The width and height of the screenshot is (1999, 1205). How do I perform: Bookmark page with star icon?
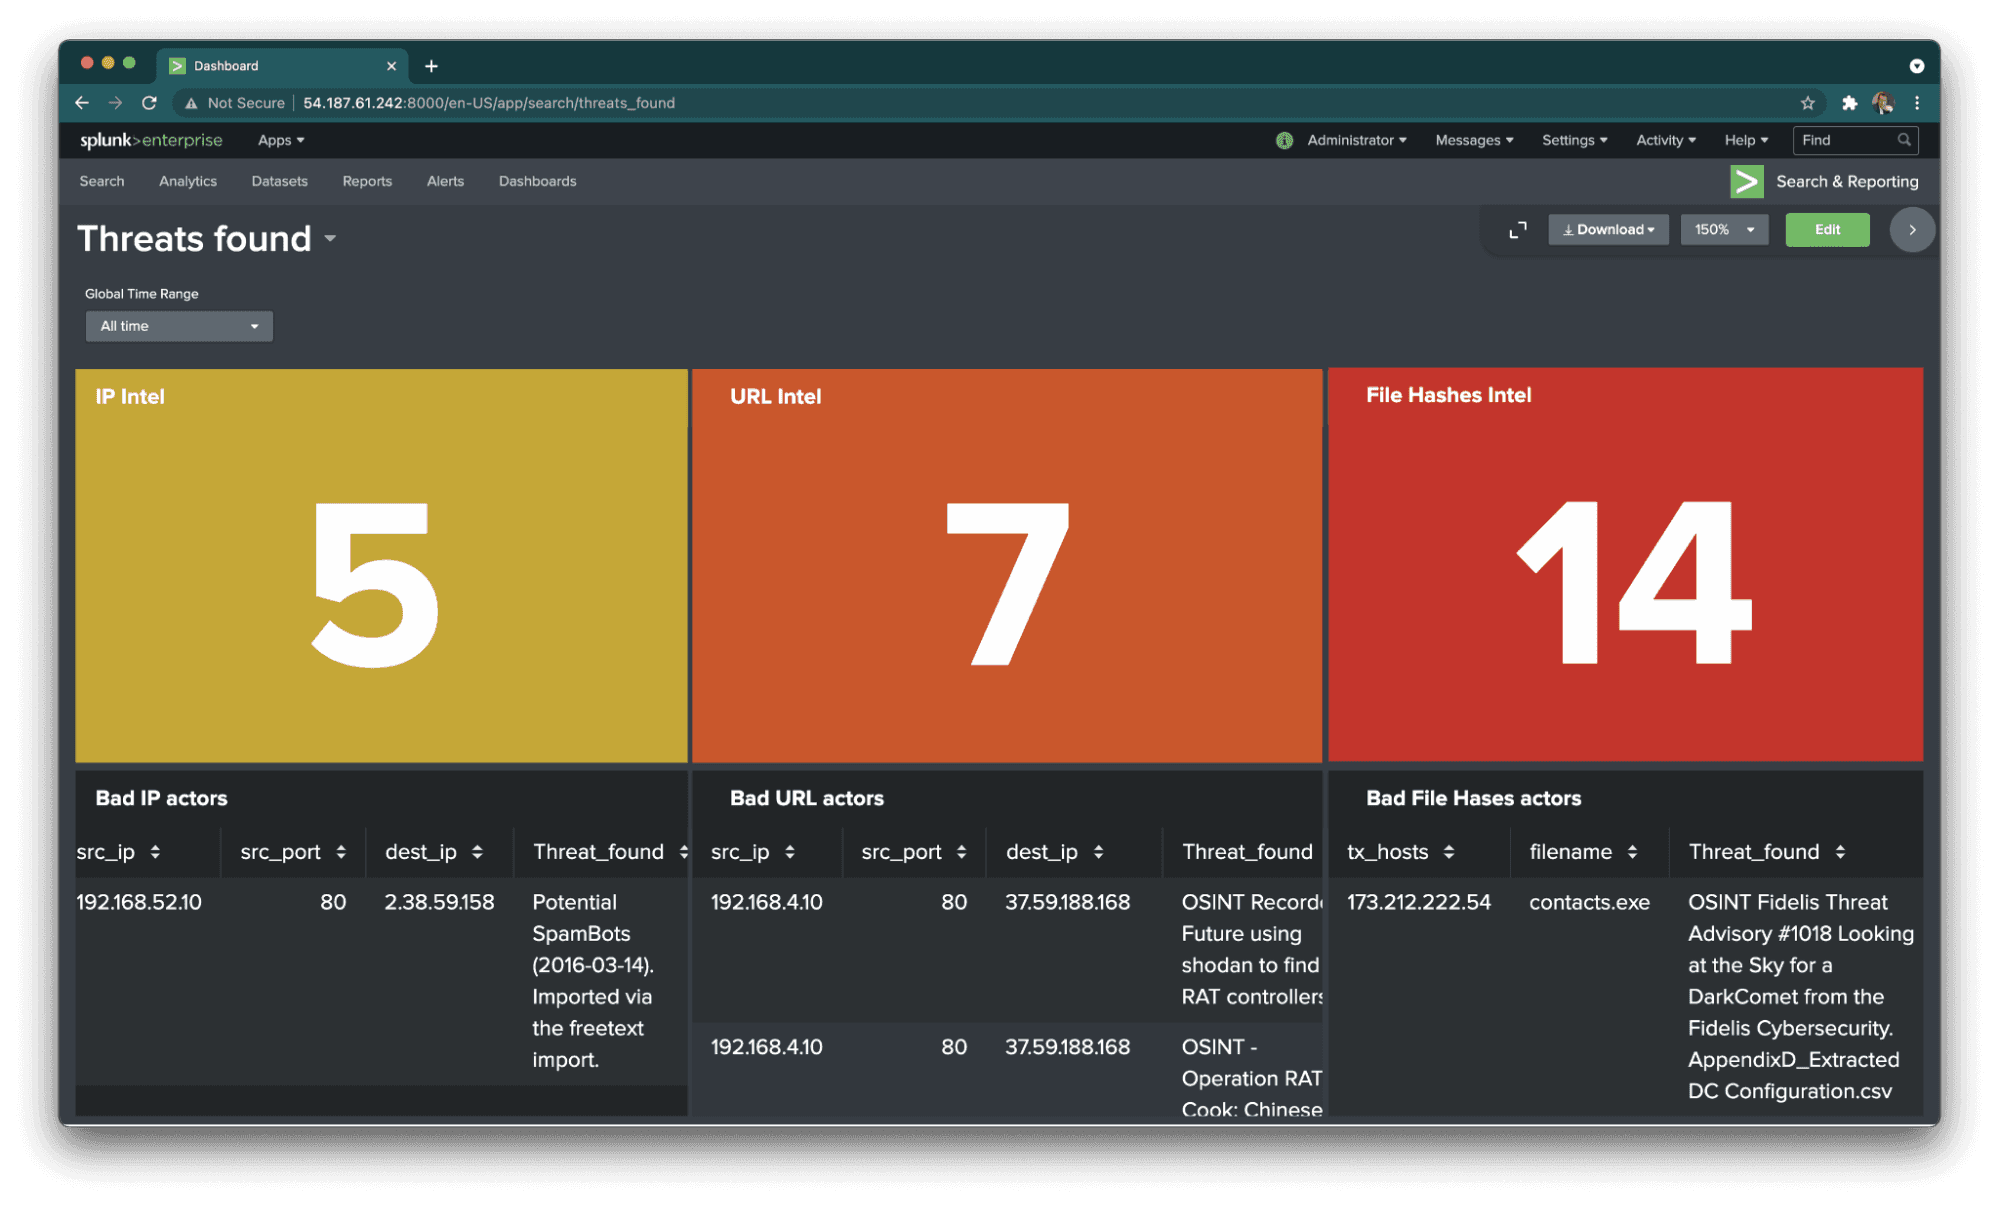click(1807, 103)
